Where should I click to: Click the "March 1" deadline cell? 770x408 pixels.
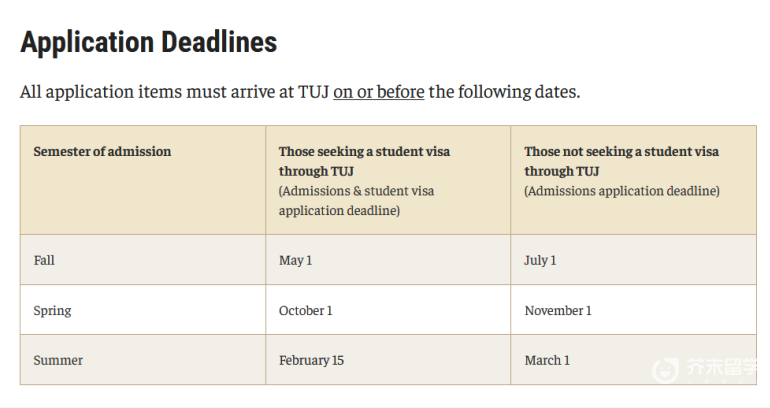pyautogui.click(x=633, y=360)
